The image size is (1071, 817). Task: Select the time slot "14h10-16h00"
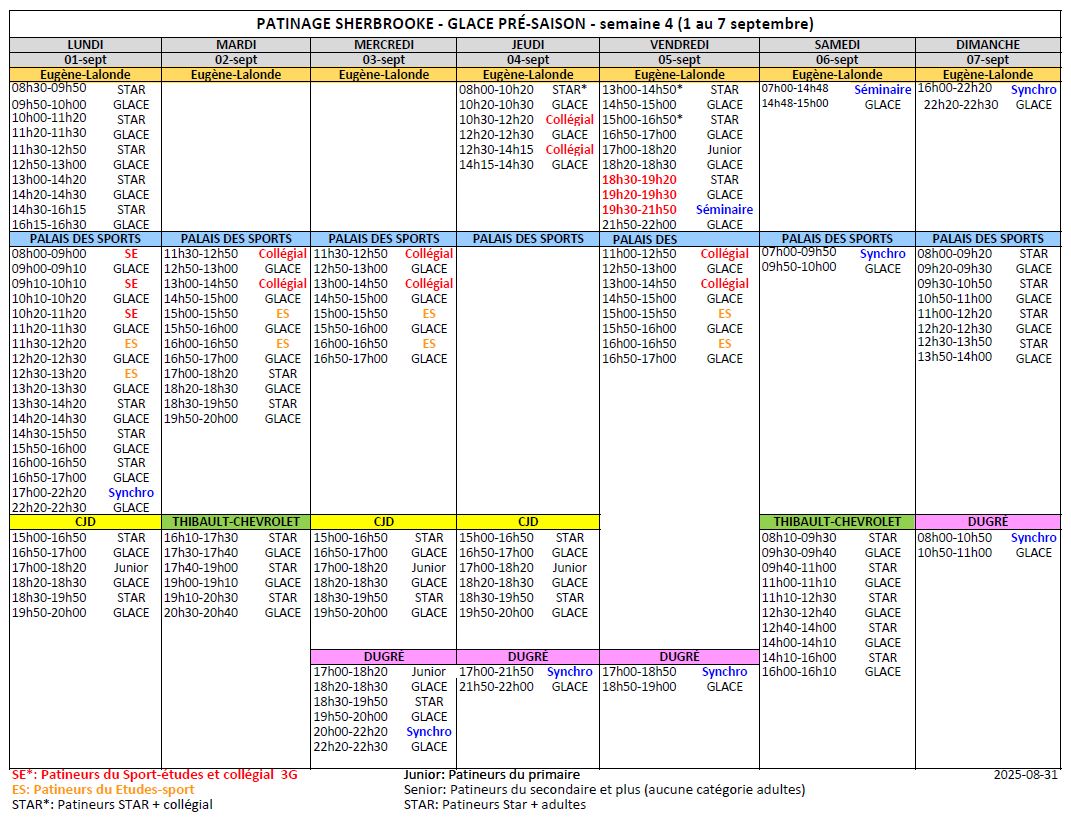[x=799, y=658]
